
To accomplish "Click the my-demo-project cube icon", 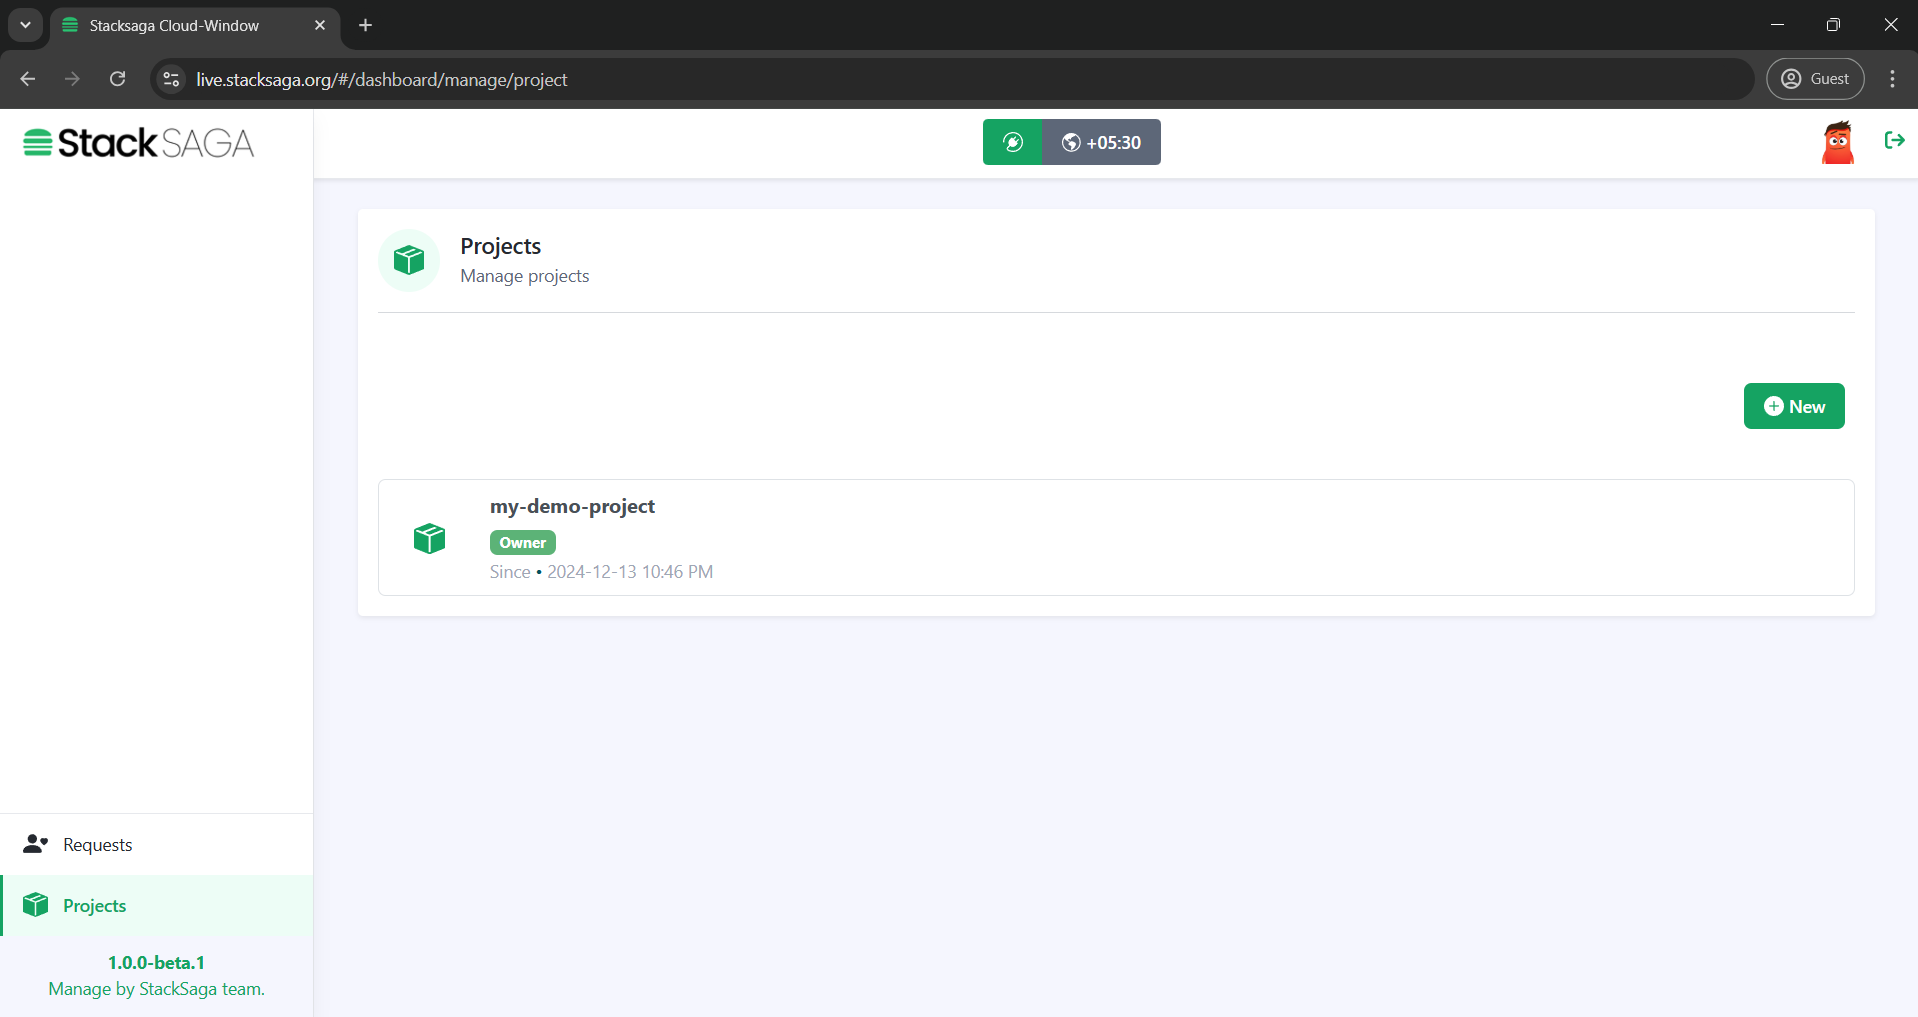I will coord(429,538).
